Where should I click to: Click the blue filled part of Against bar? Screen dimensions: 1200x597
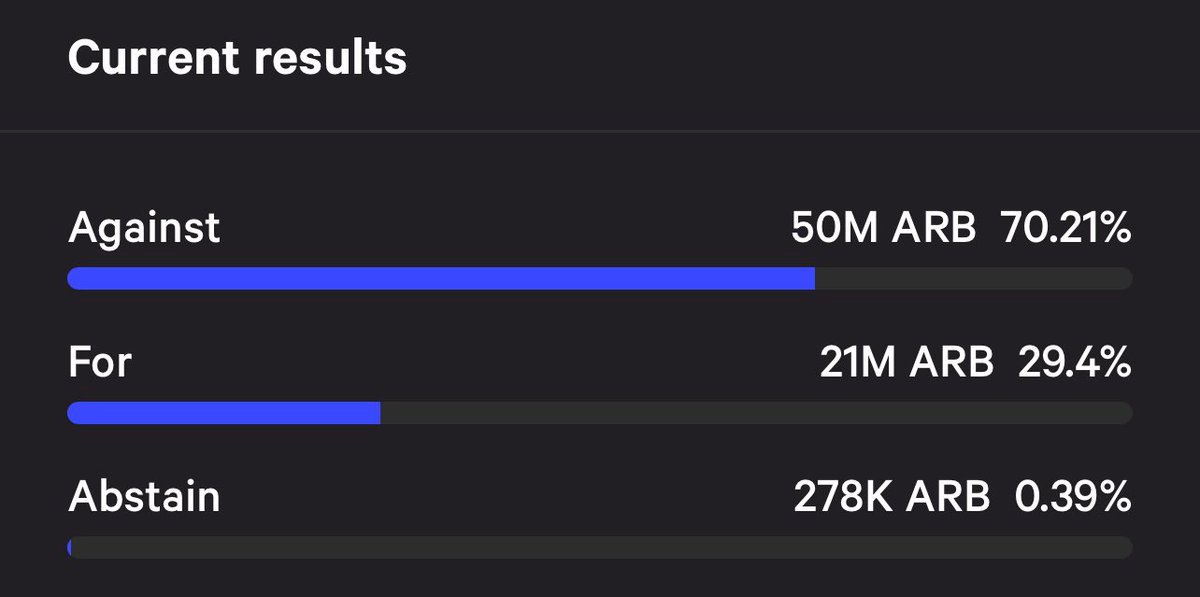pyautogui.click(x=440, y=279)
